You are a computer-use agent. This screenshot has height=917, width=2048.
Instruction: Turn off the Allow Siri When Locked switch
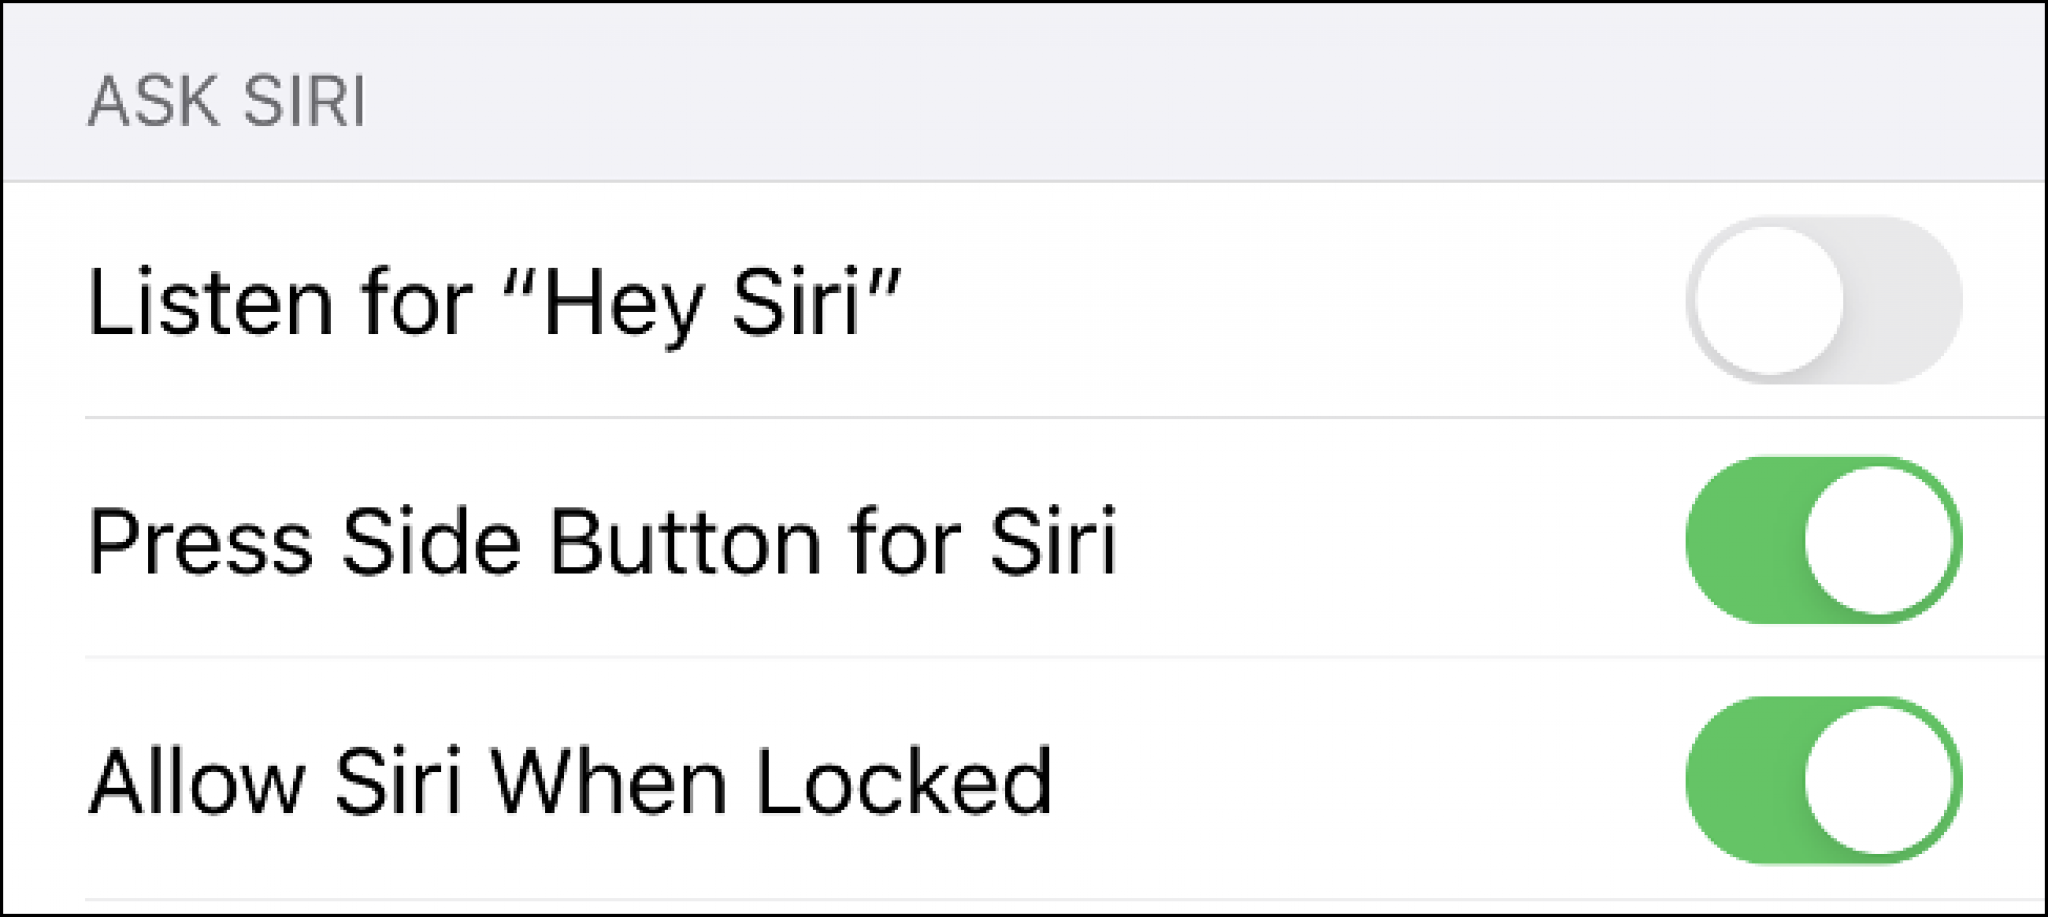pos(1823,780)
